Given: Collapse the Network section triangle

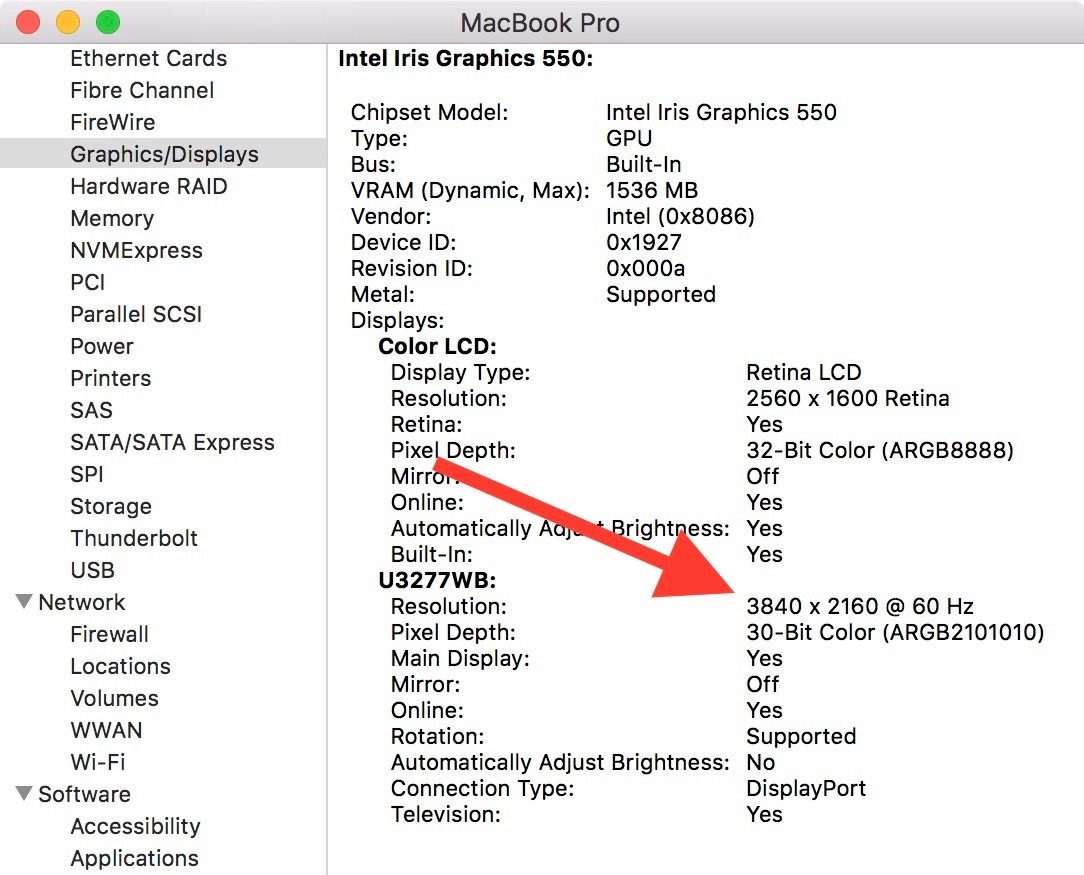Looking at the screenshot, I should (x=24, y=601).
